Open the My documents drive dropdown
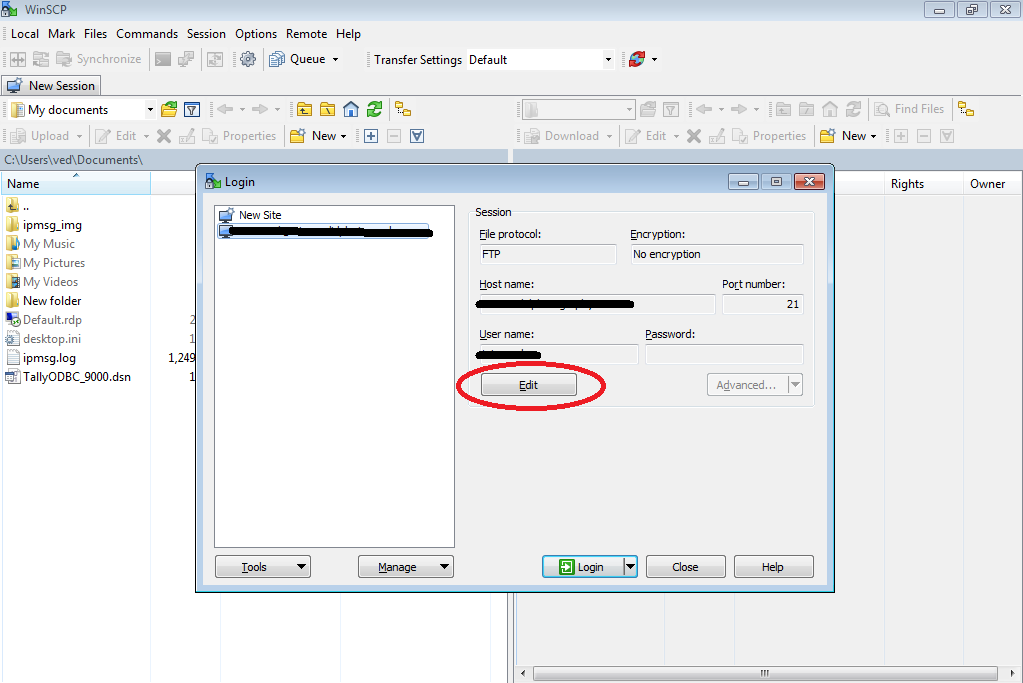This screenshot has height=683, width=1023. [x=150, y=110]
